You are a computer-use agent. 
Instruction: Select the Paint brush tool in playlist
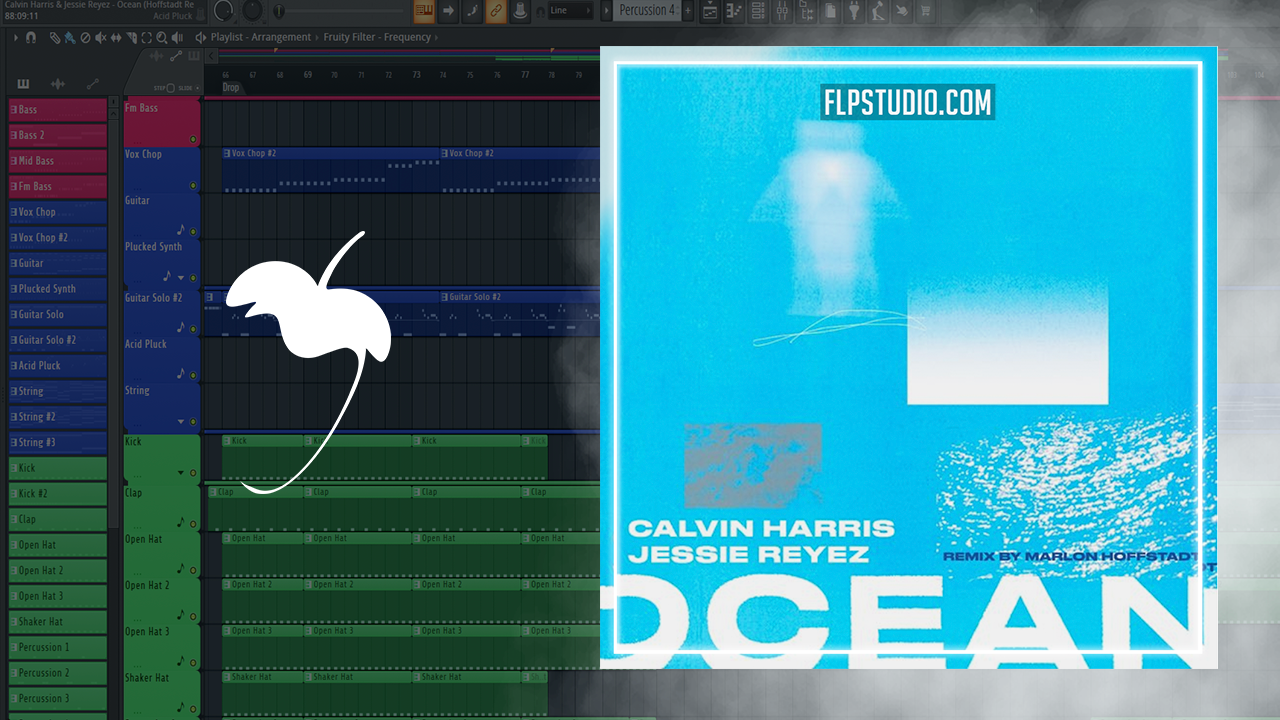tap(69, 38)
